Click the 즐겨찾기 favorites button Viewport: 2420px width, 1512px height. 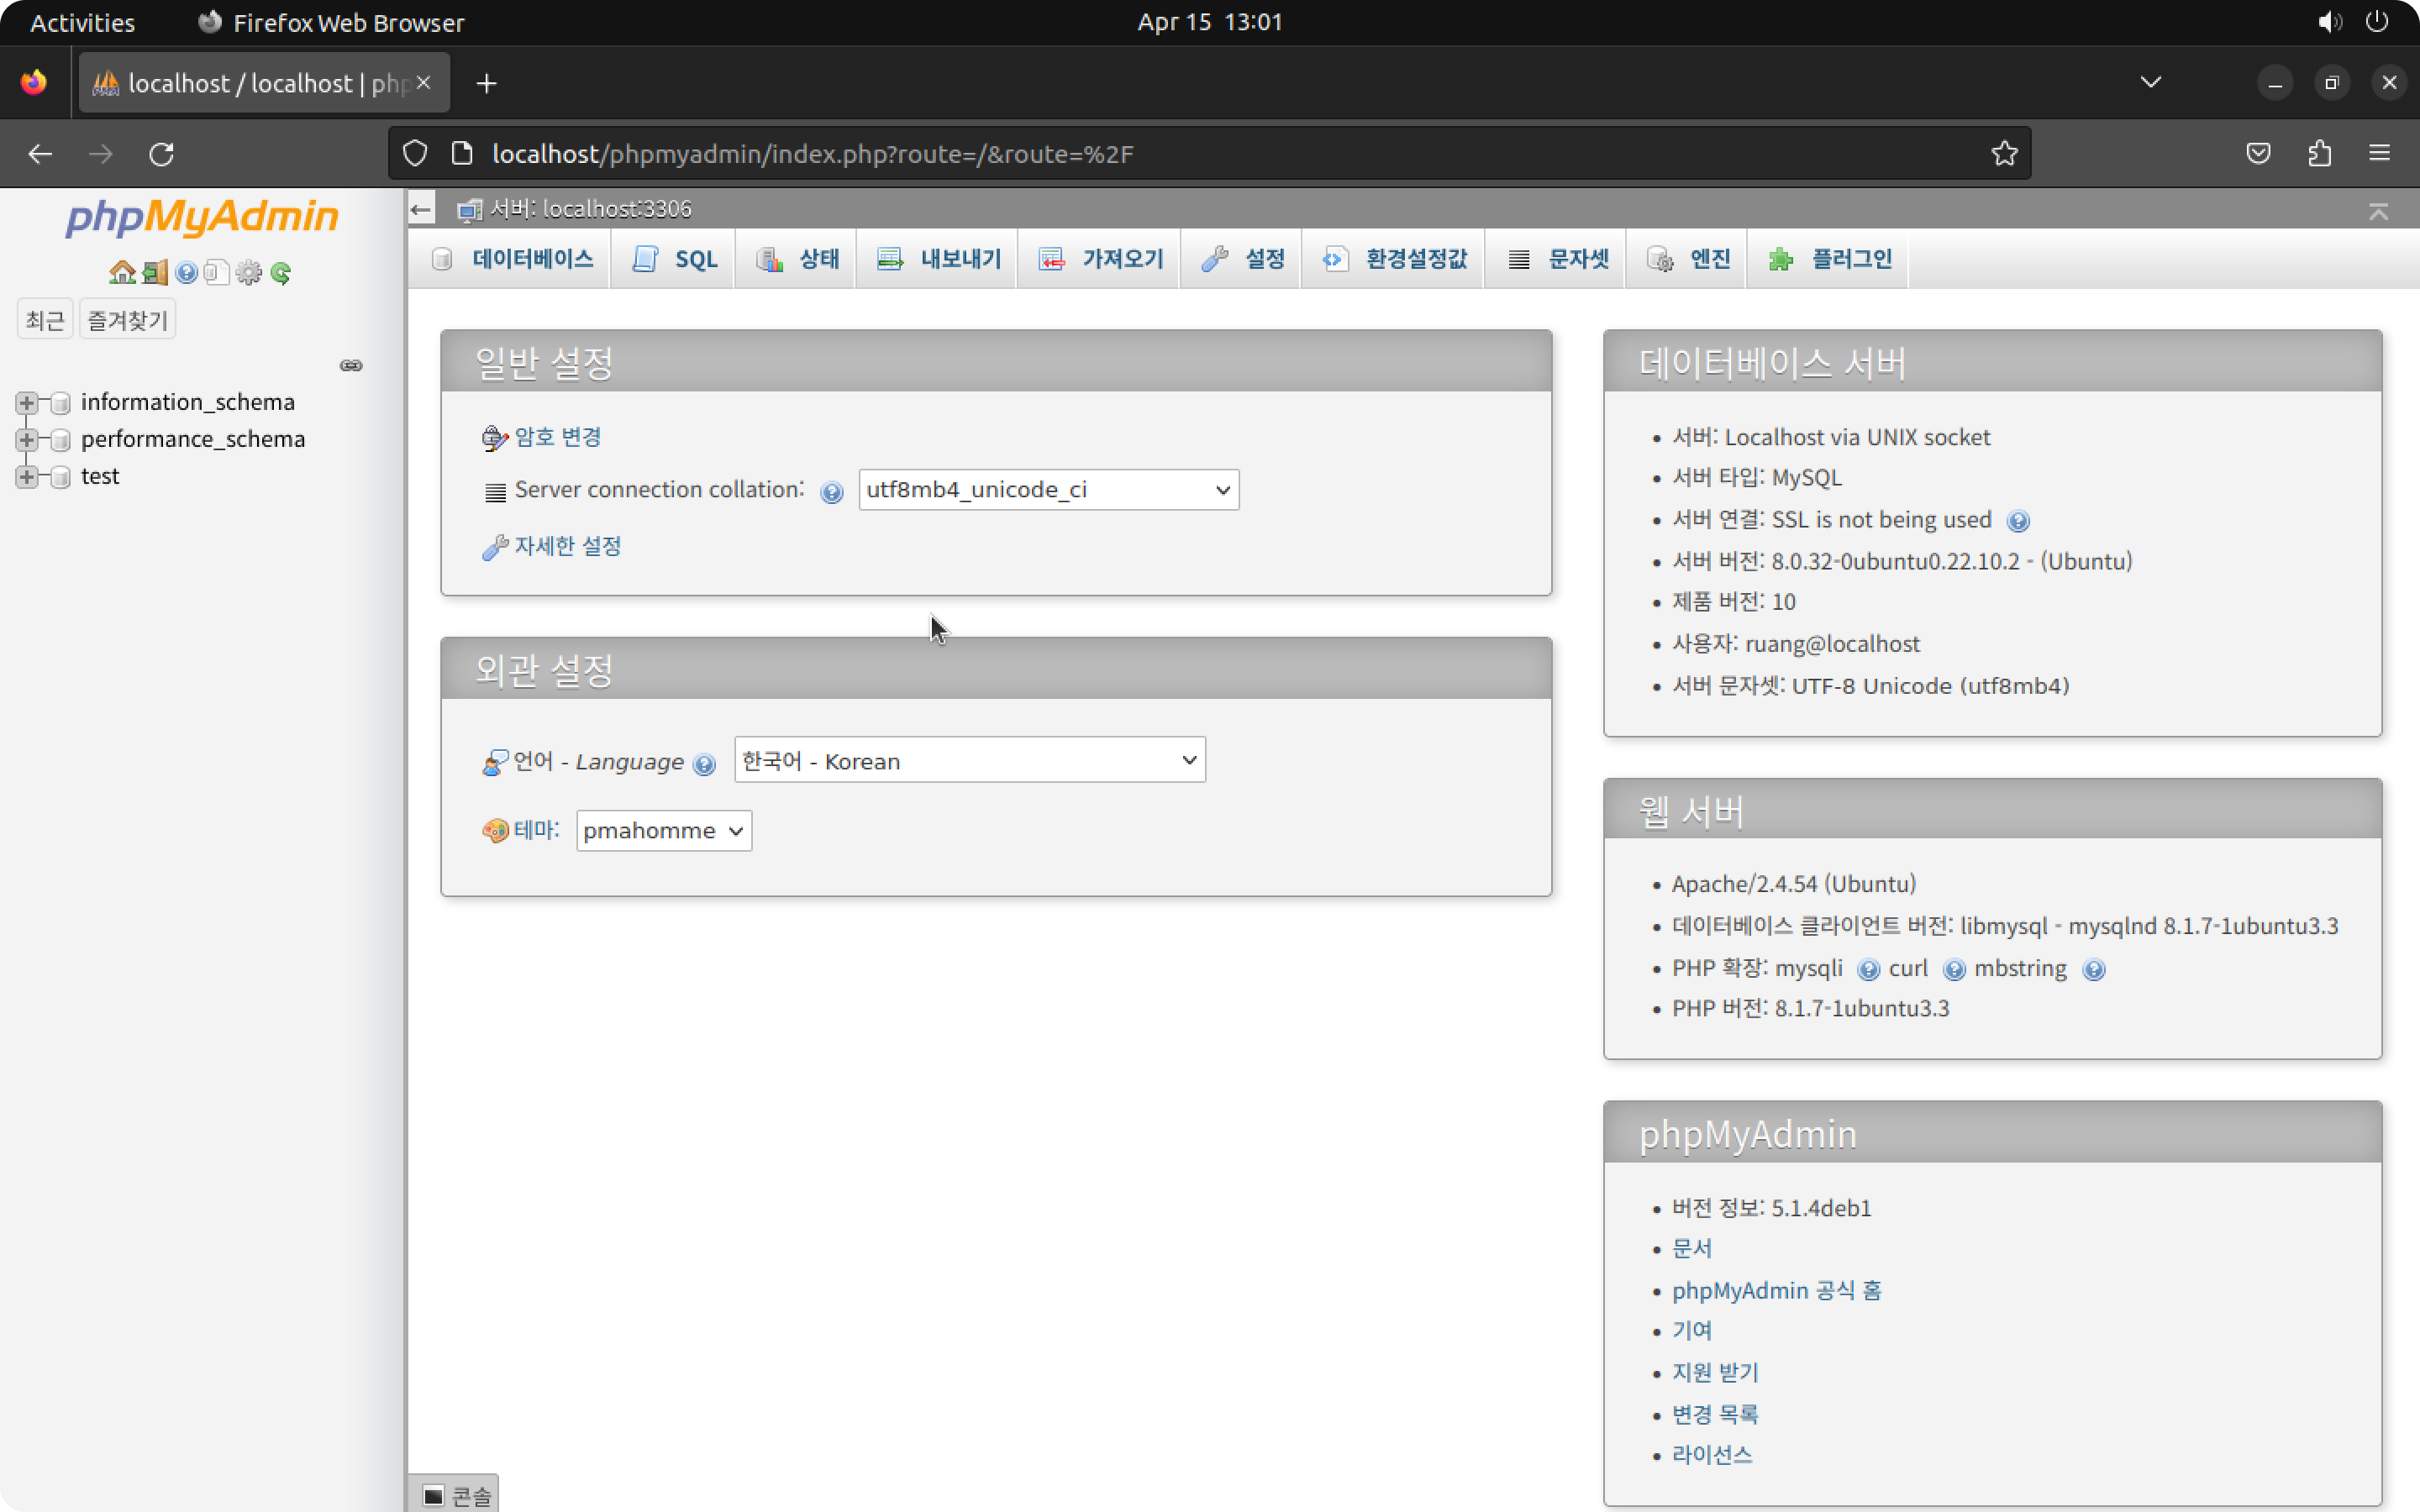128,320
